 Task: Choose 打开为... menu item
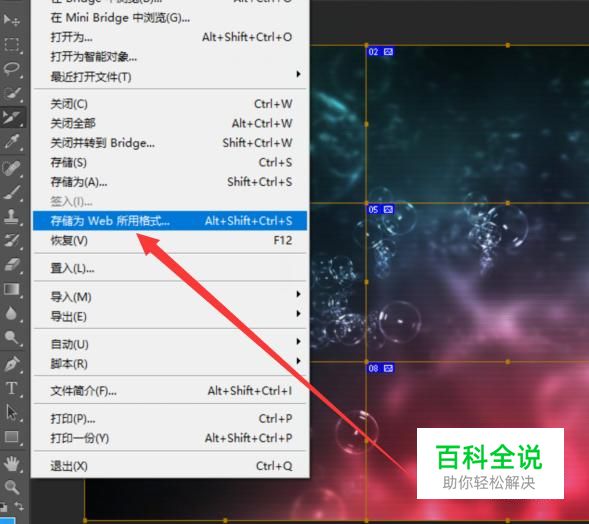pos(170,37)
